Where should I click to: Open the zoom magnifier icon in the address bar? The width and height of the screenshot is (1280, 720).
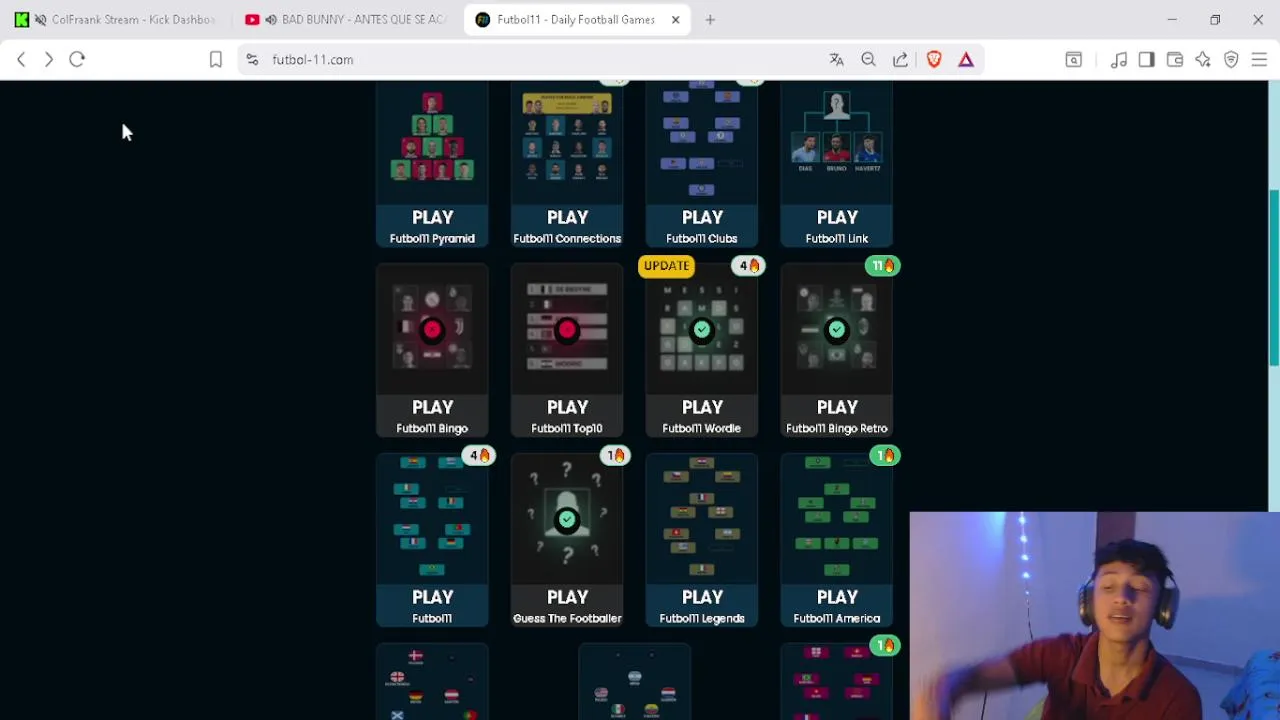click(868, 60)
